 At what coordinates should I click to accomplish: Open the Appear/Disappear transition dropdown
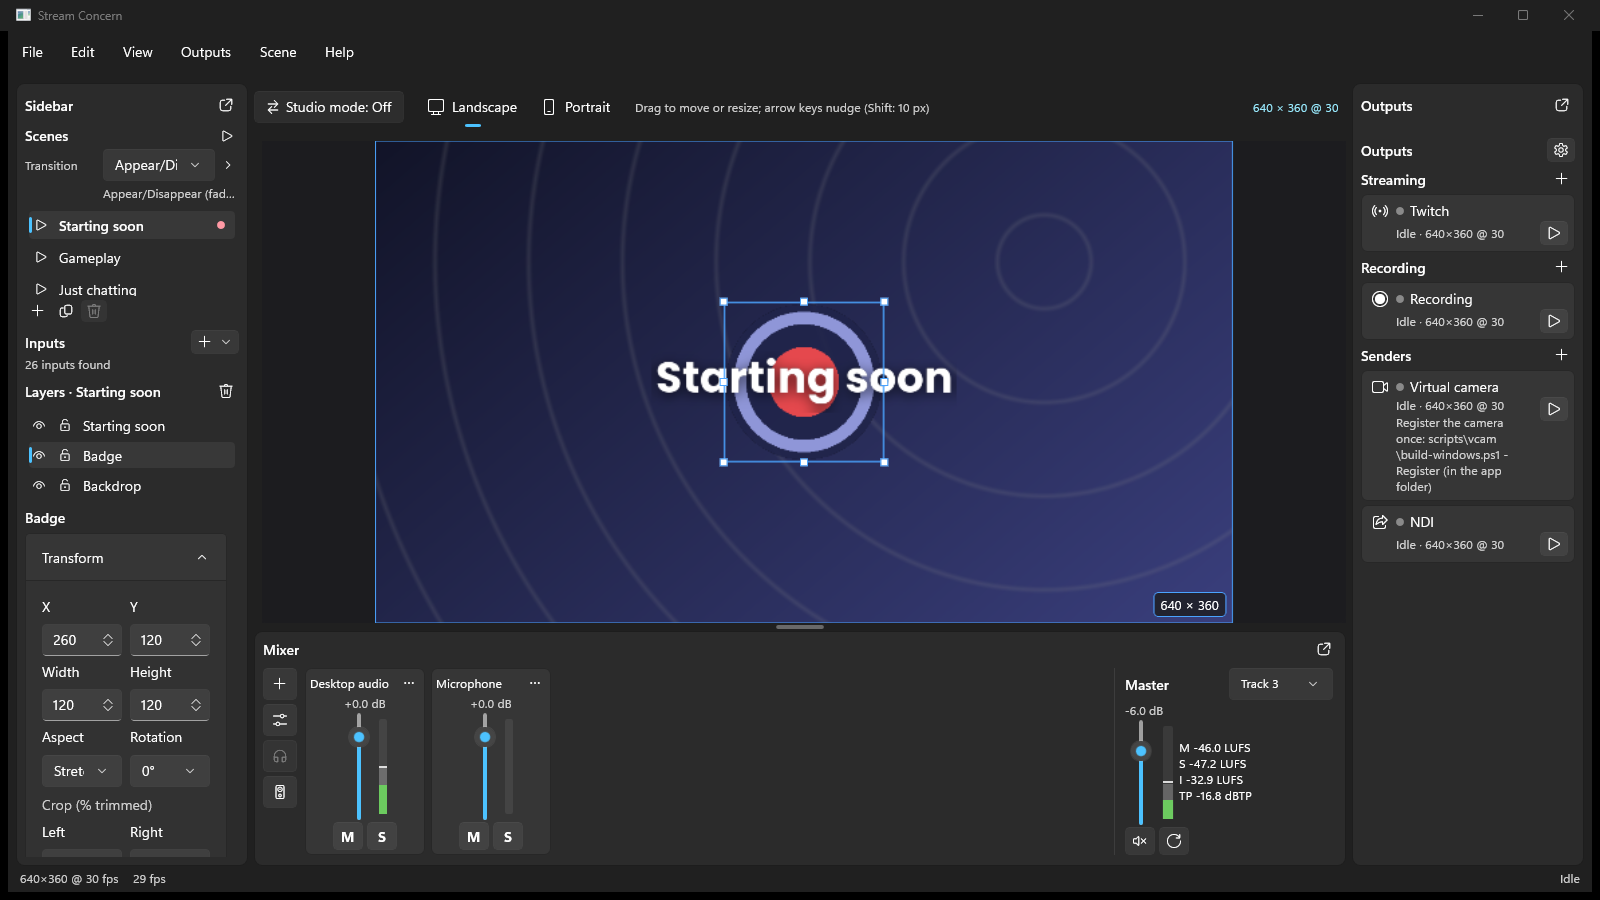(x=158, y=165)
